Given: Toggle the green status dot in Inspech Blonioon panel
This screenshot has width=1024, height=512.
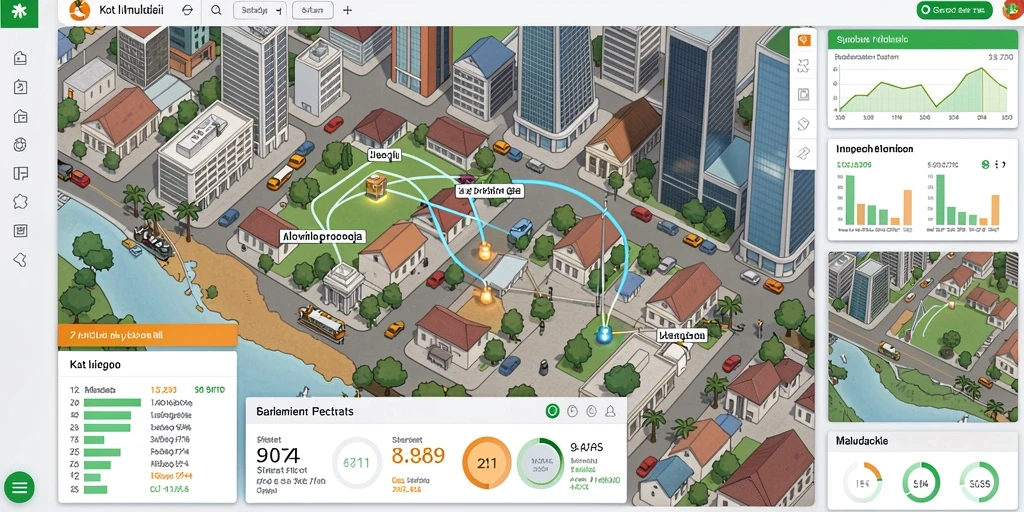Looking at the screenshot, I should click(985, 165).
